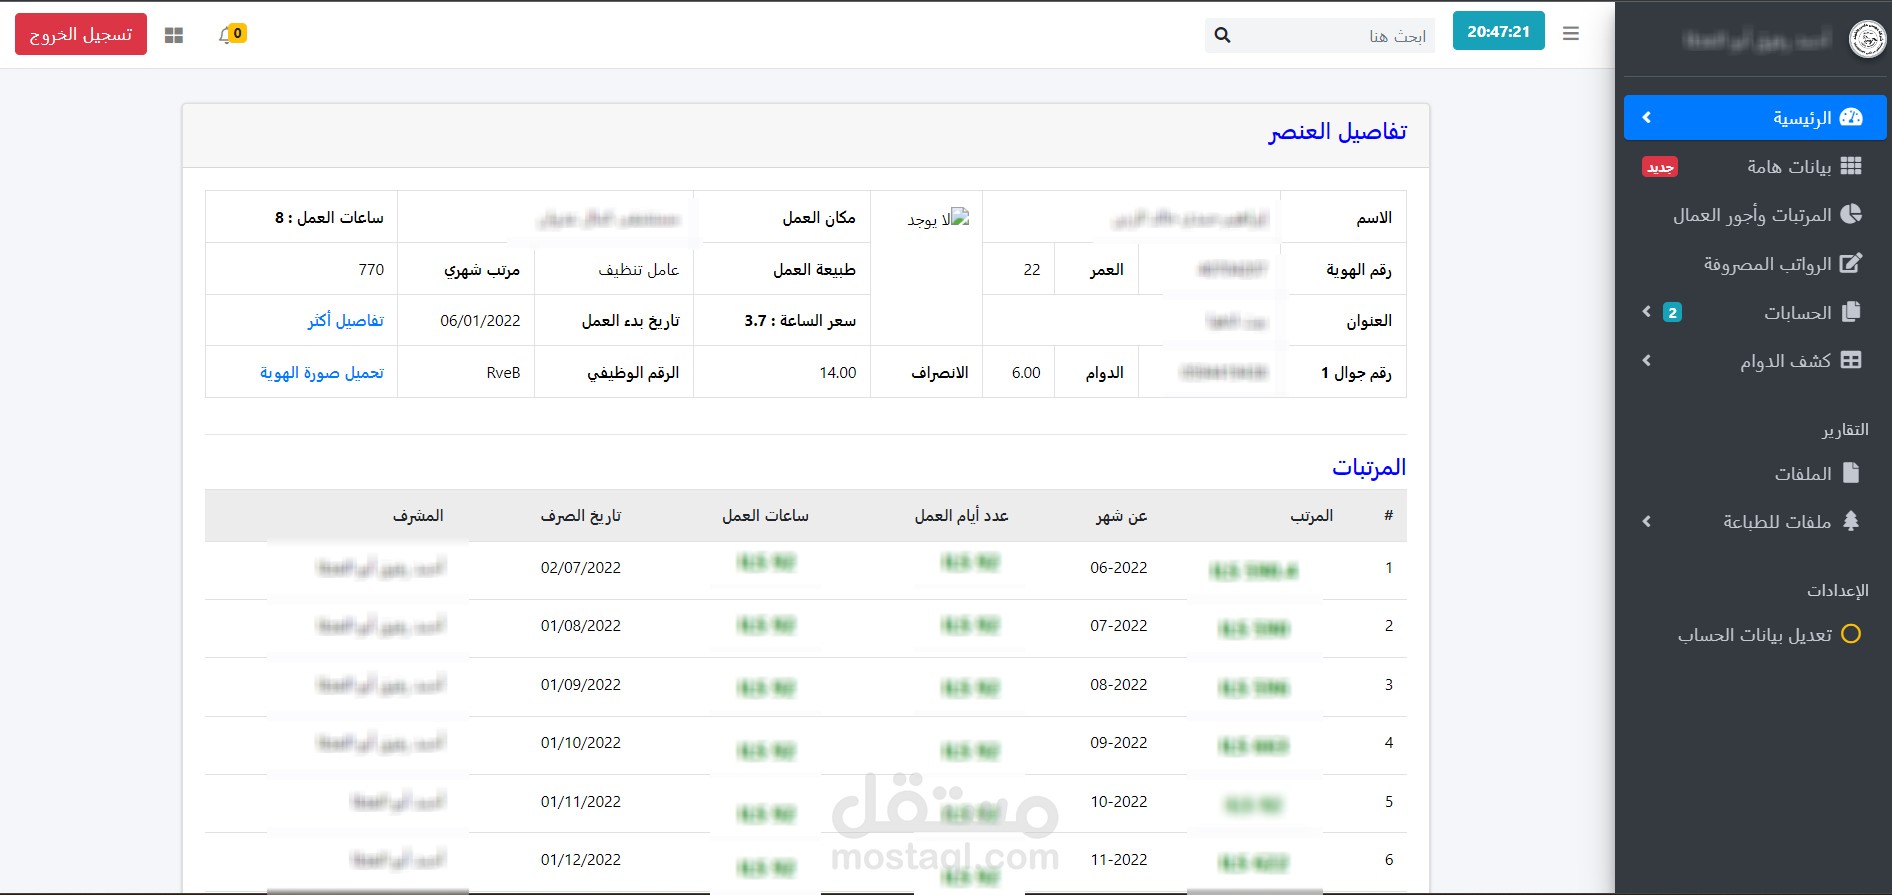Click the "تاريخ بدء العمل" label cell

pyautogui.click(x=614, y=320)
